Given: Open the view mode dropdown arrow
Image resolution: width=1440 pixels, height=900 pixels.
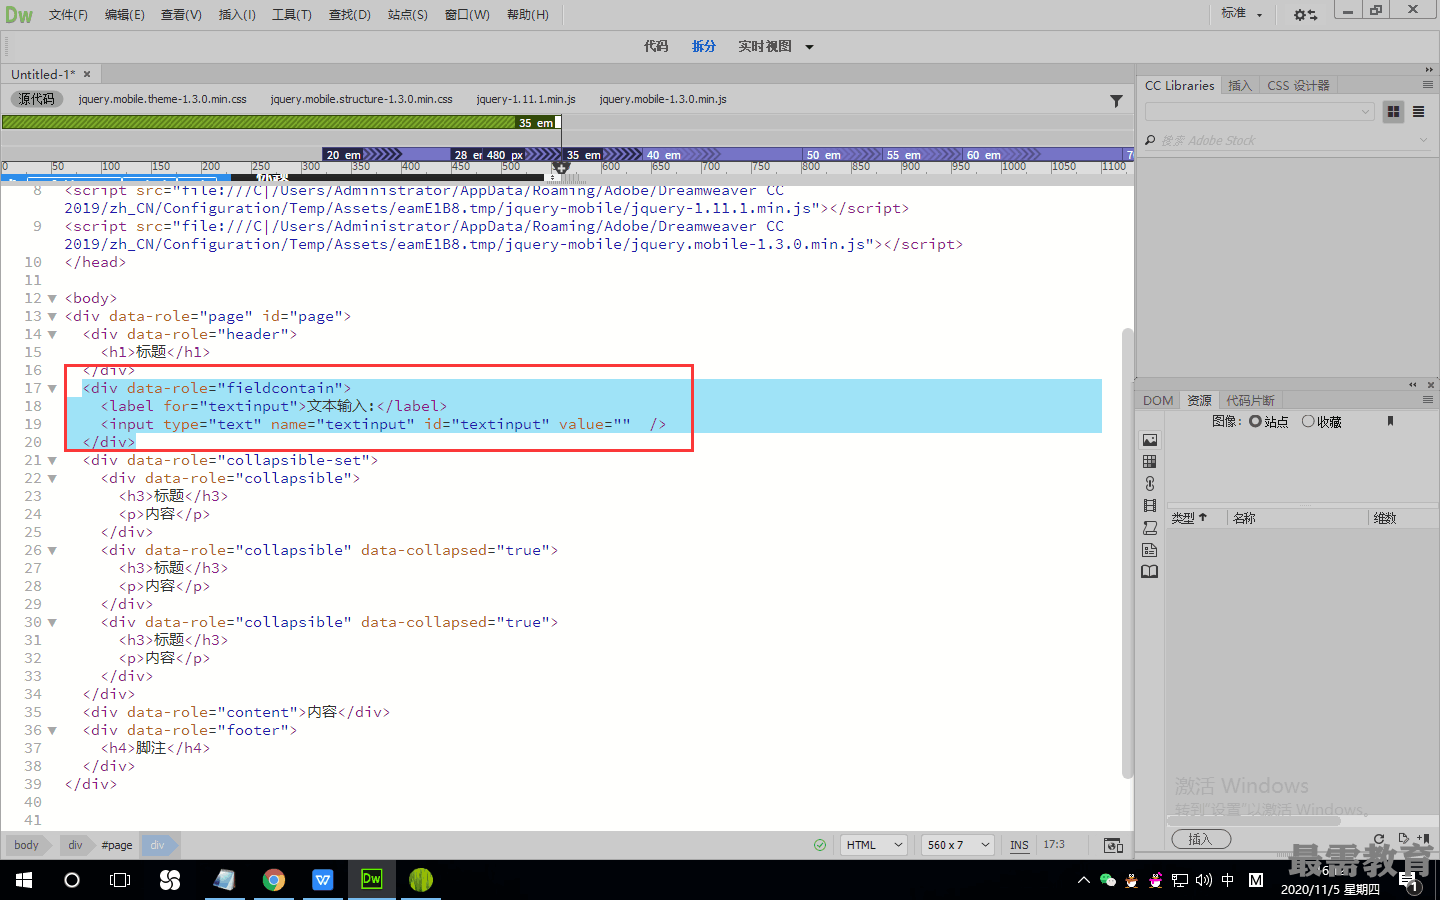Looking at the screenshot, I should (809, 47).
